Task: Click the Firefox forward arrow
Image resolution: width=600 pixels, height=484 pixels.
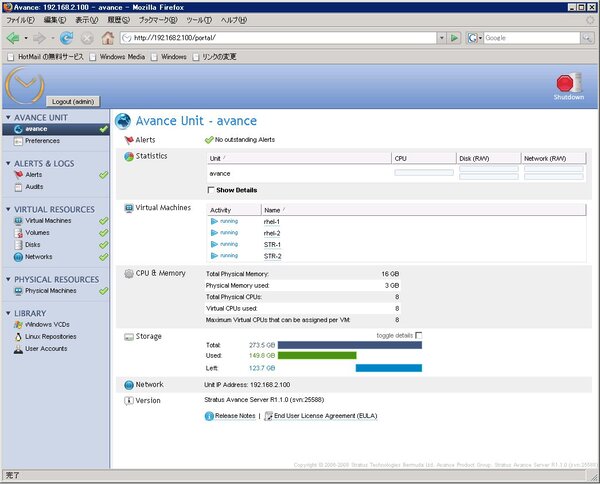Action: [39, 38]
